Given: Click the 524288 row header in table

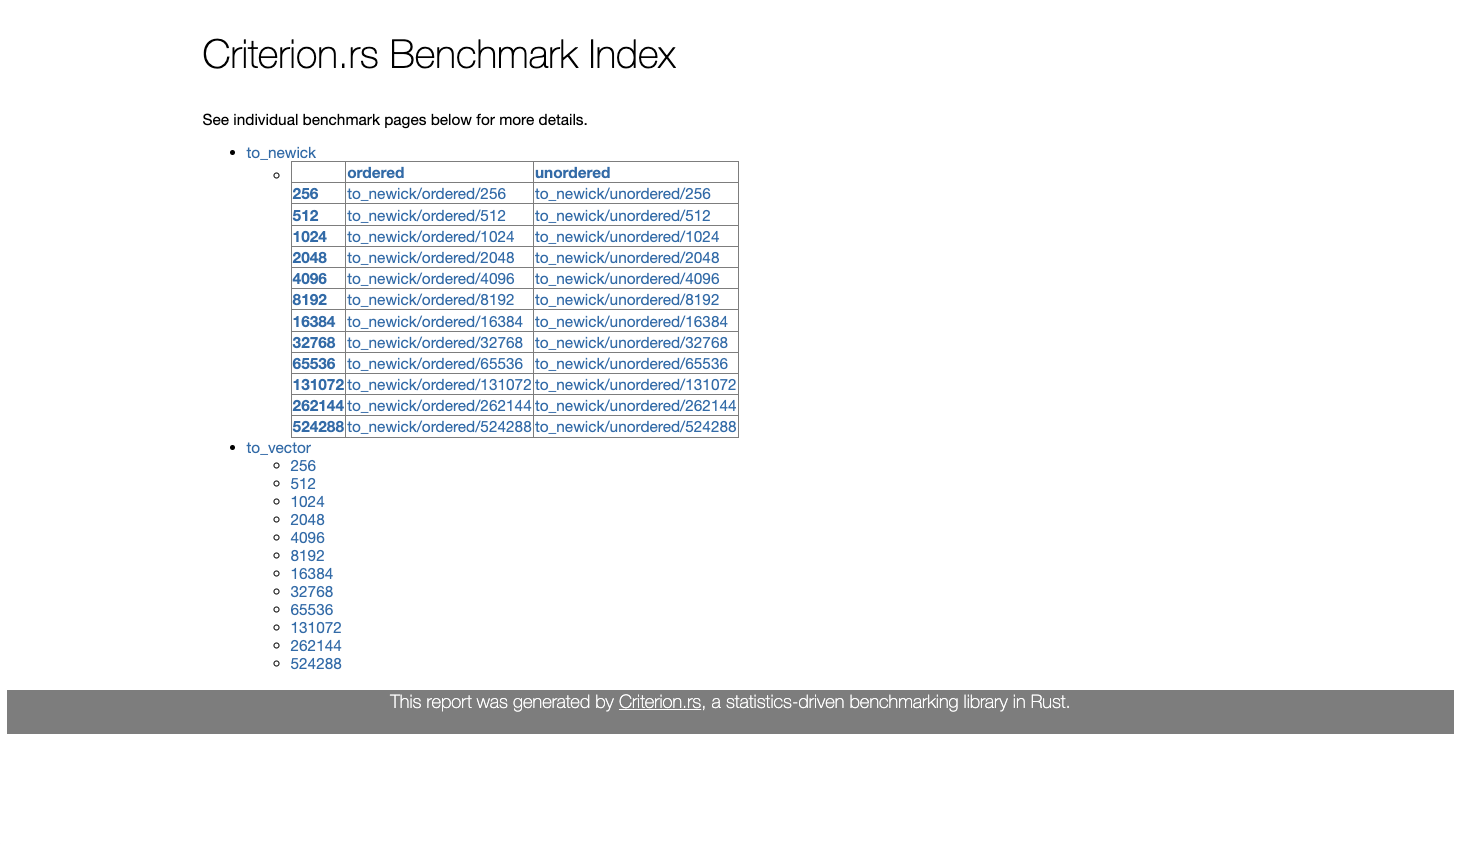Looking at the screenshot, I should point(318,427).
